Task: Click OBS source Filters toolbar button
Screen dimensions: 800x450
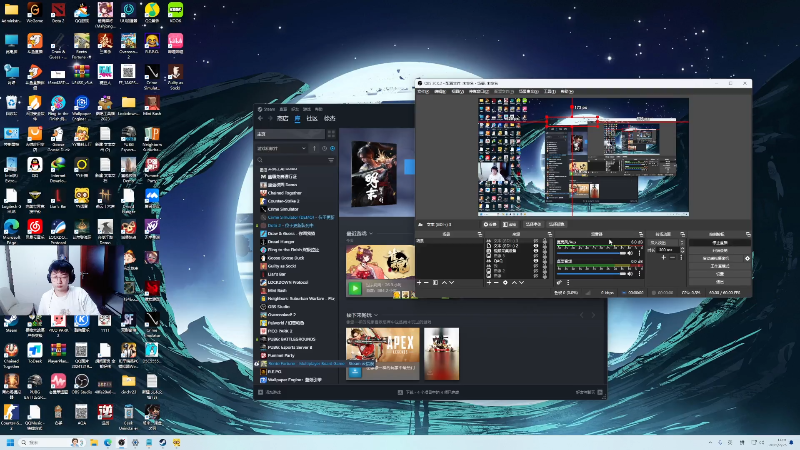Action: pyautogui.click(x=510, y=224)
